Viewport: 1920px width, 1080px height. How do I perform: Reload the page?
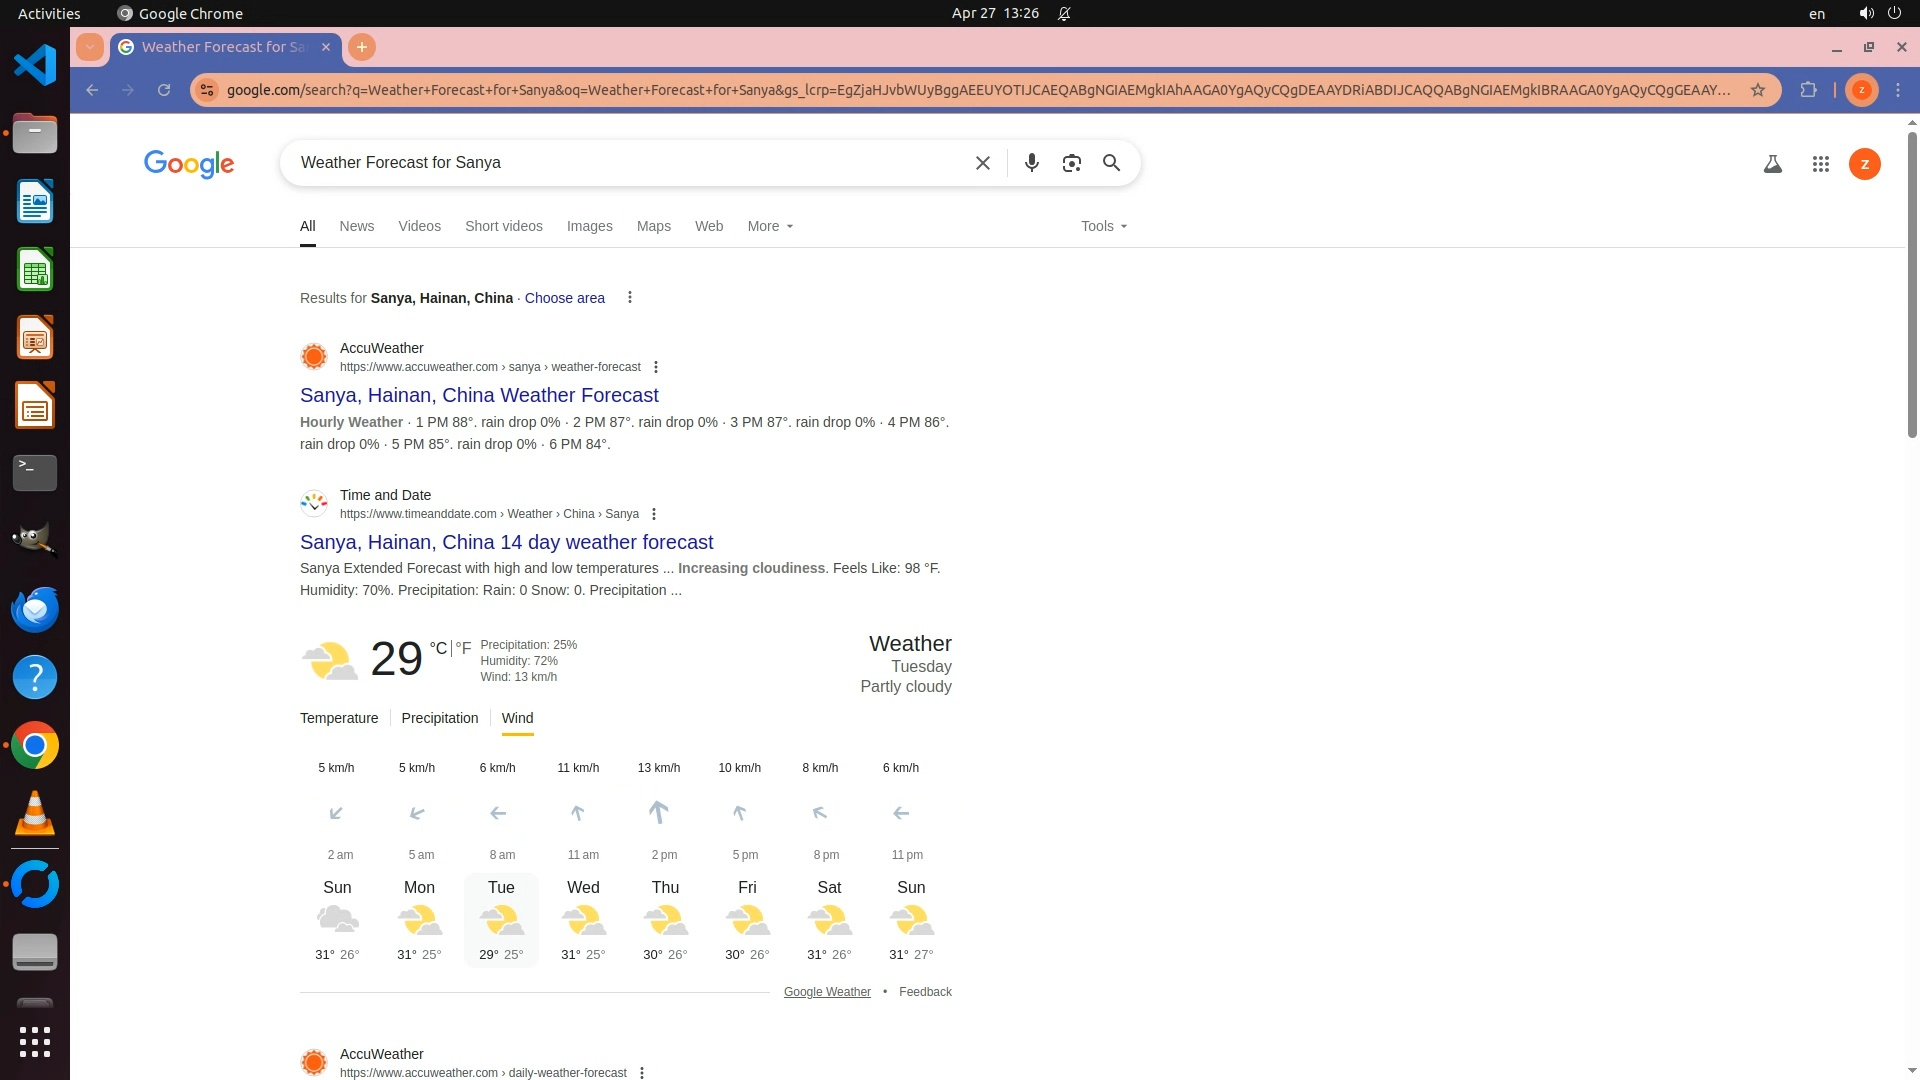point(164,90)
